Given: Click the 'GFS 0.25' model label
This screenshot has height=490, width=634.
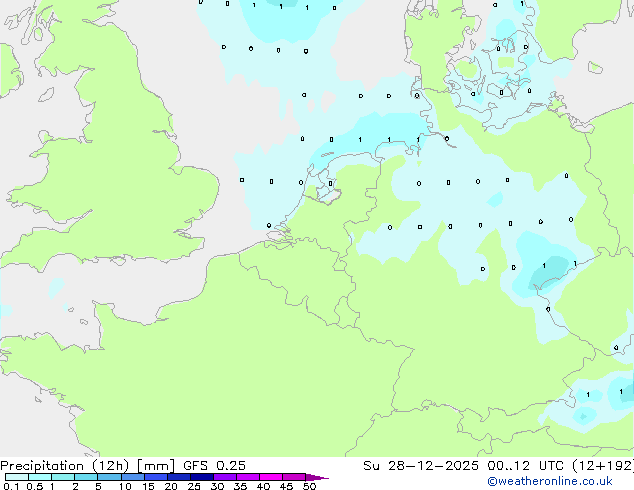Looking at the screenshot, I should click(214, 466).
